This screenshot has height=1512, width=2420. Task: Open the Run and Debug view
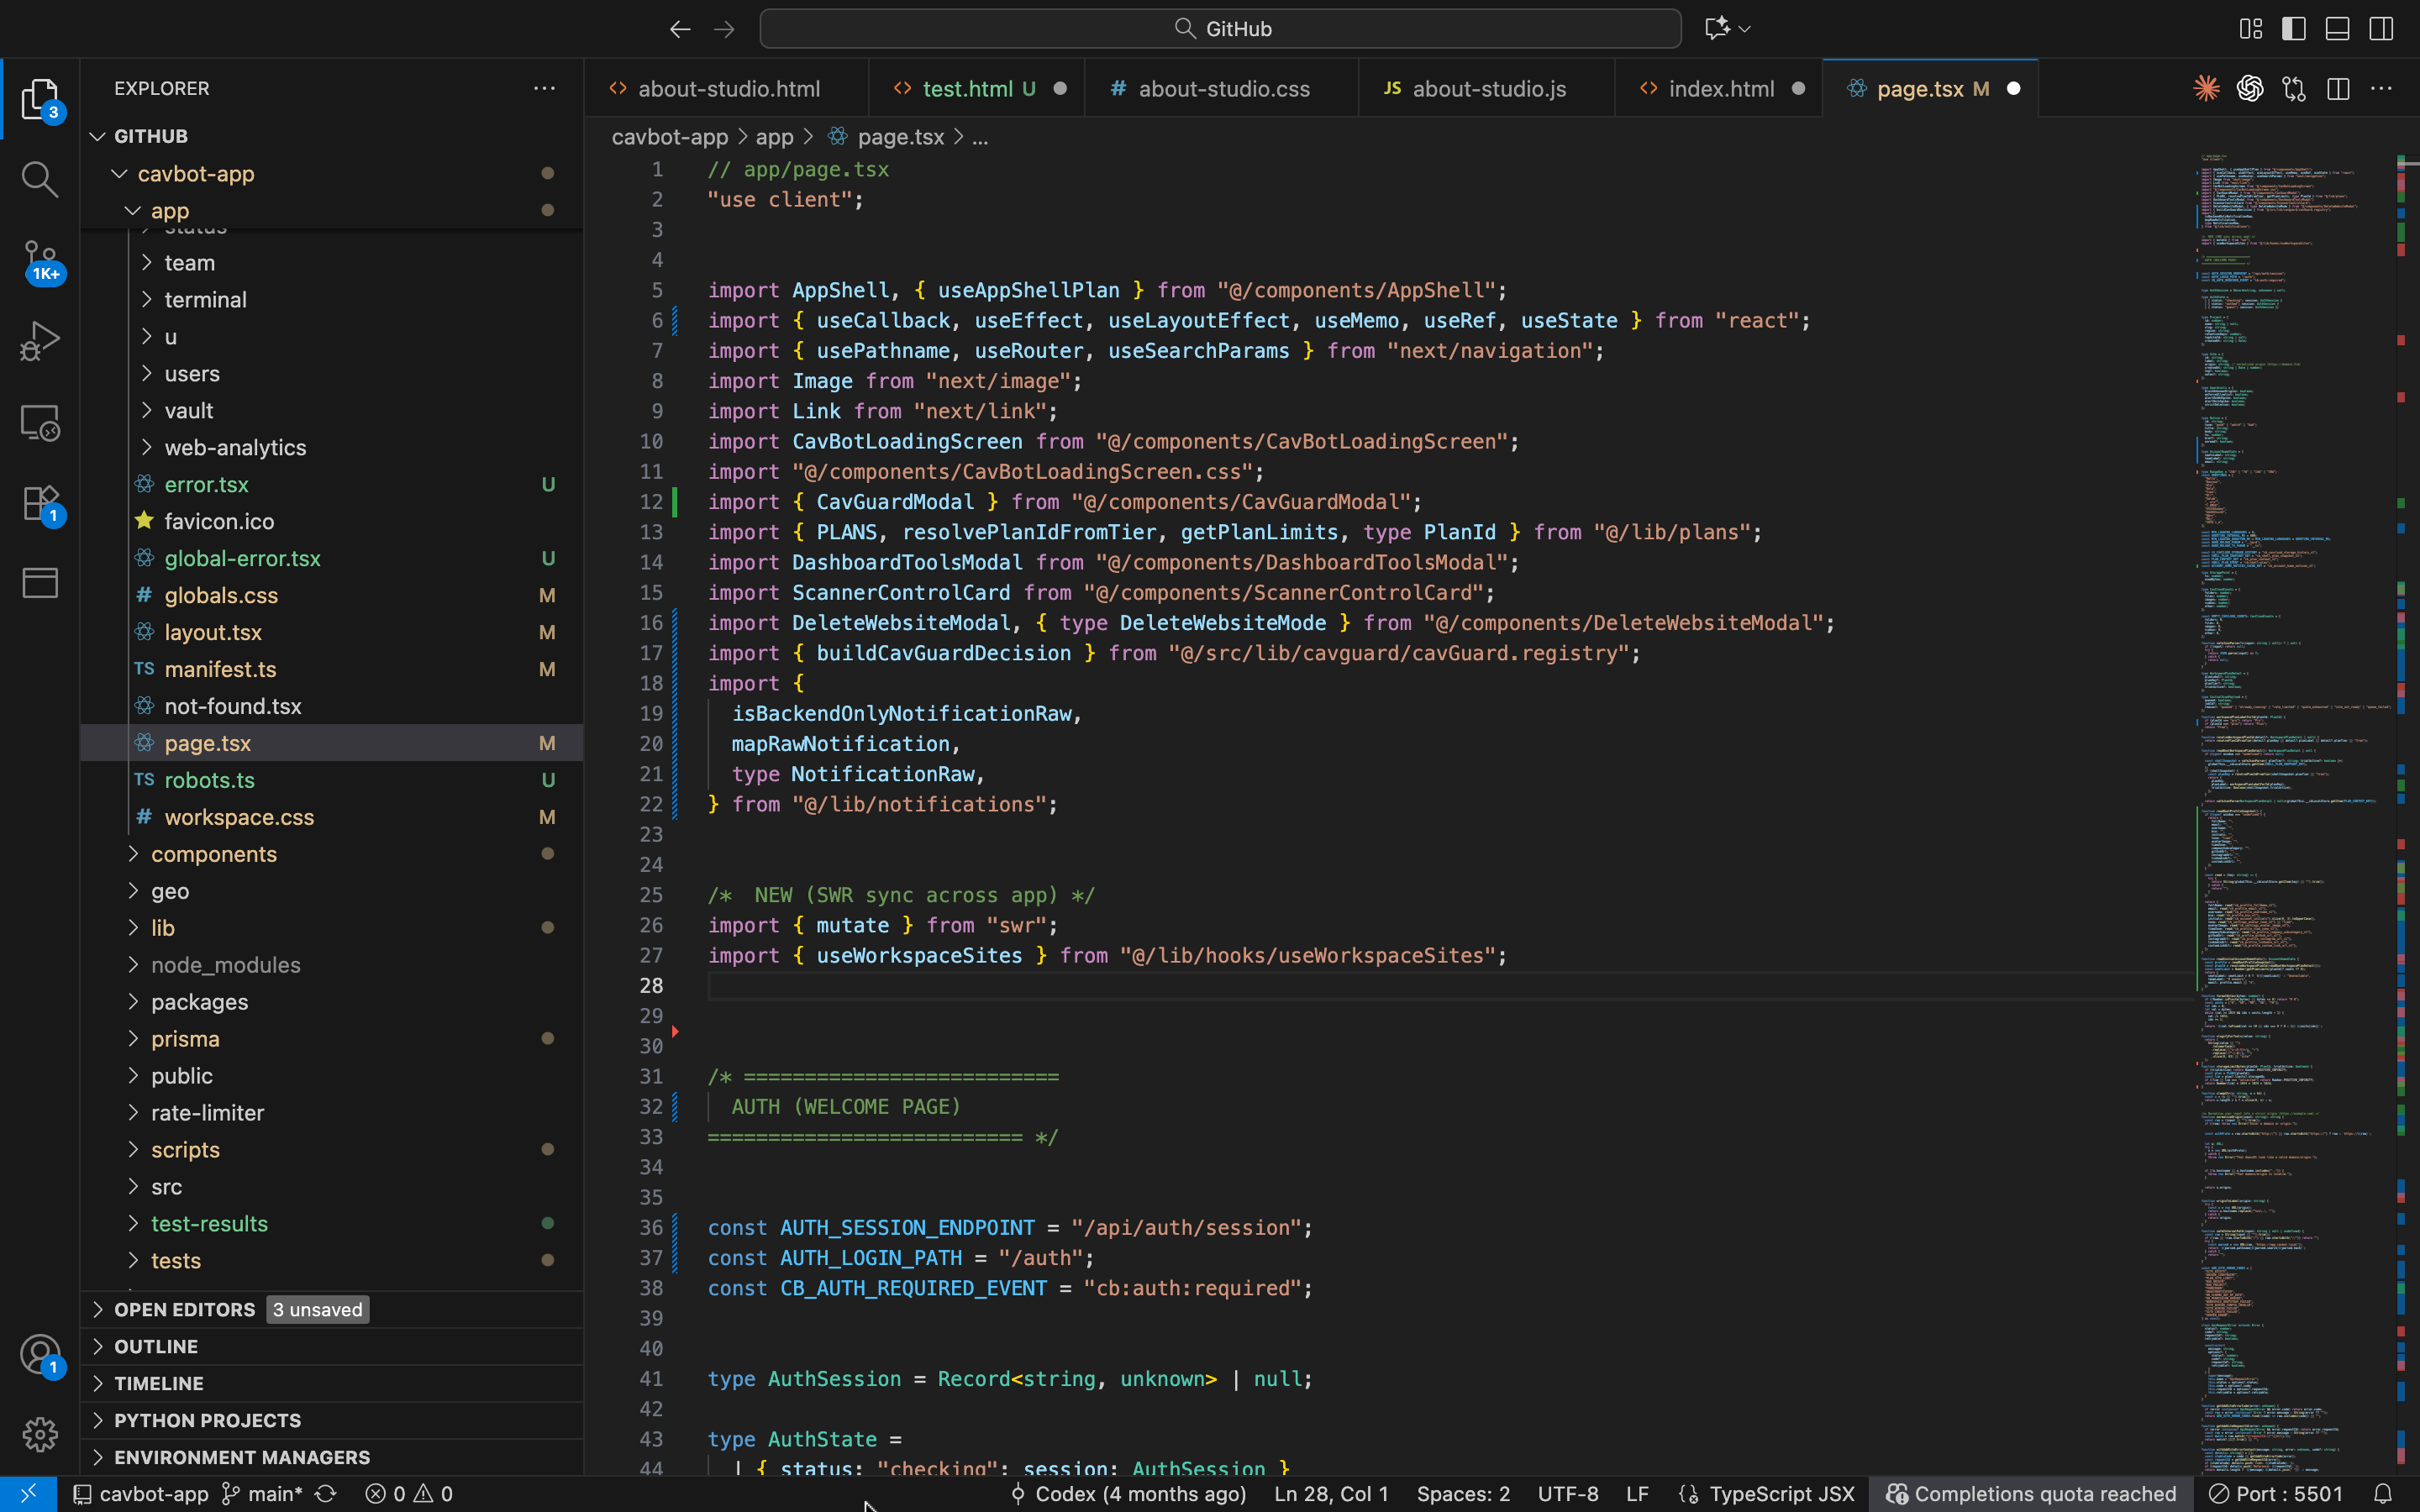pos(40,341)
